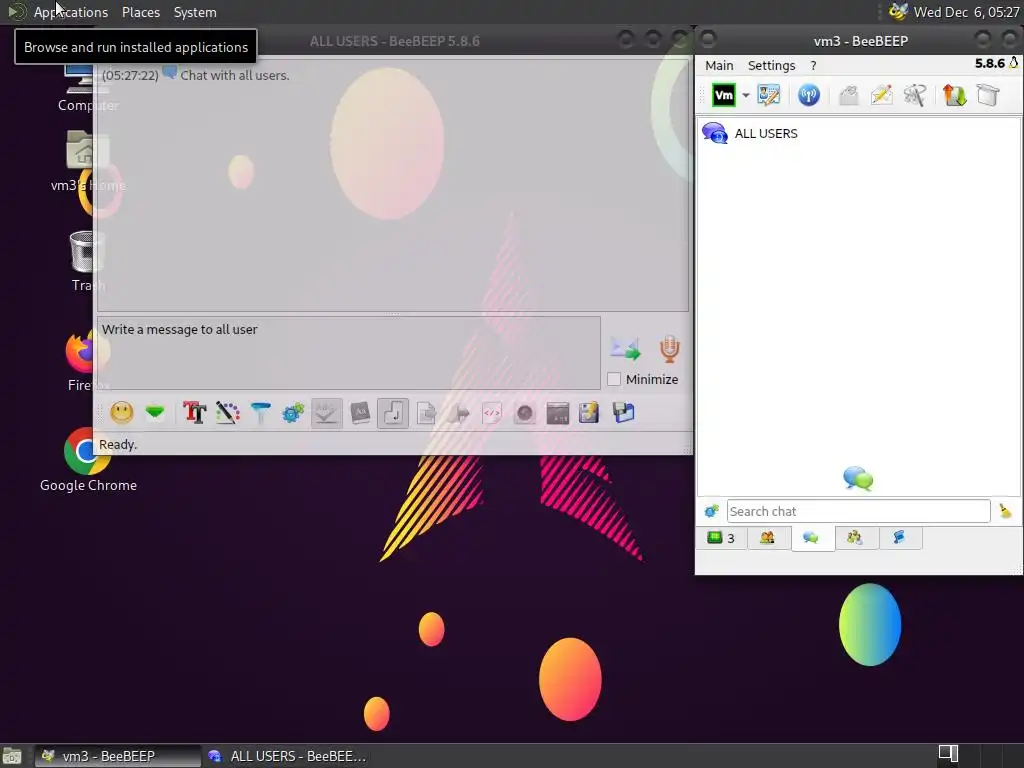This screenshot has height=768, width=1024.
Task: Click the green down-arrow icon in chat toolbar
Action: click(x=155, y=413)
